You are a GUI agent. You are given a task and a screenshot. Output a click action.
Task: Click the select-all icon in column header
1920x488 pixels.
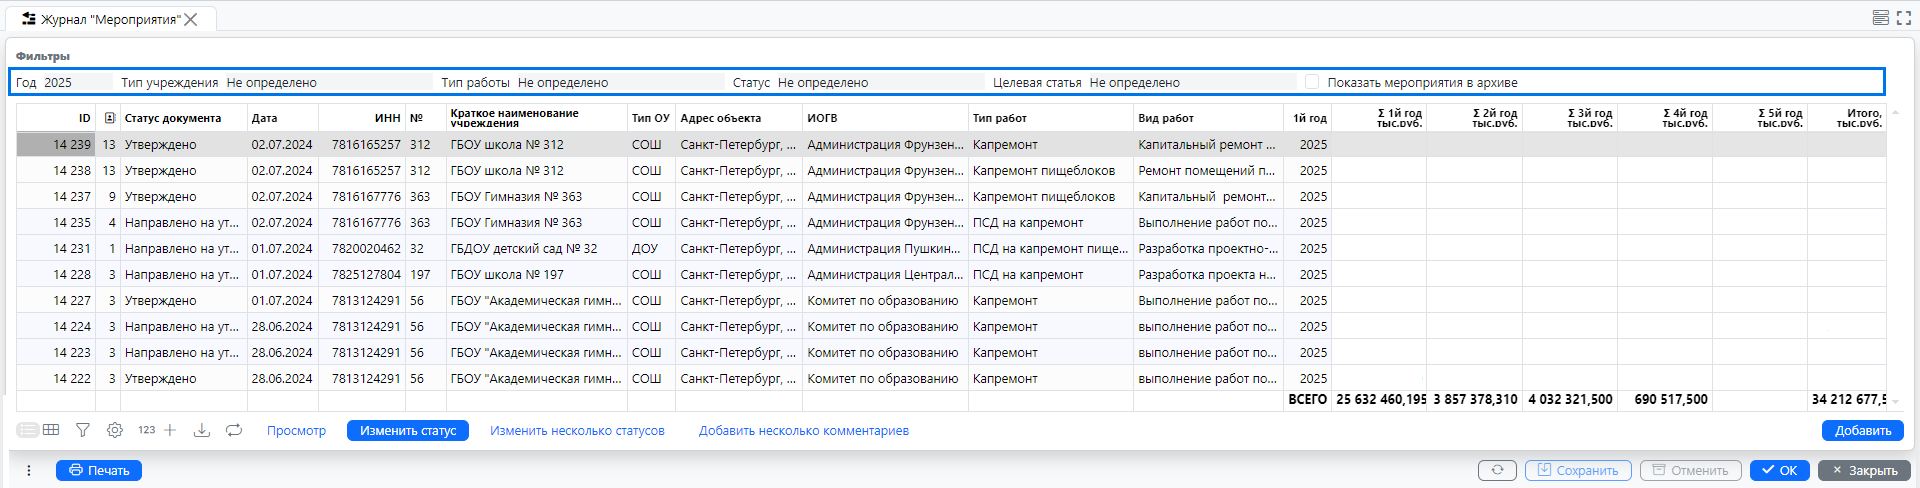(x=109, y=118)
